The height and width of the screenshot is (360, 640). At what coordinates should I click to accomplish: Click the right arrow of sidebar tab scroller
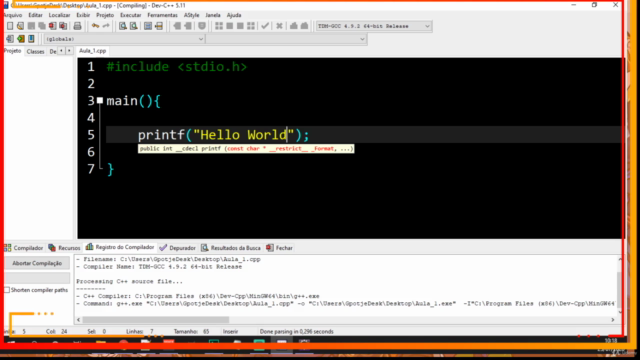[x=69, y=51]
